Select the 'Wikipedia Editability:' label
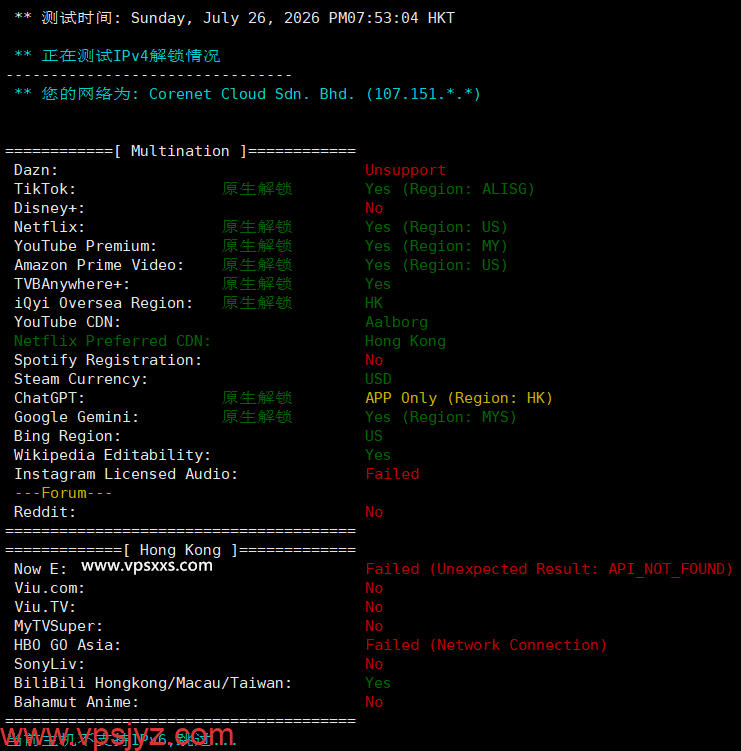The height and width of the screenshot is (751, 741). [x=113, y=455]
